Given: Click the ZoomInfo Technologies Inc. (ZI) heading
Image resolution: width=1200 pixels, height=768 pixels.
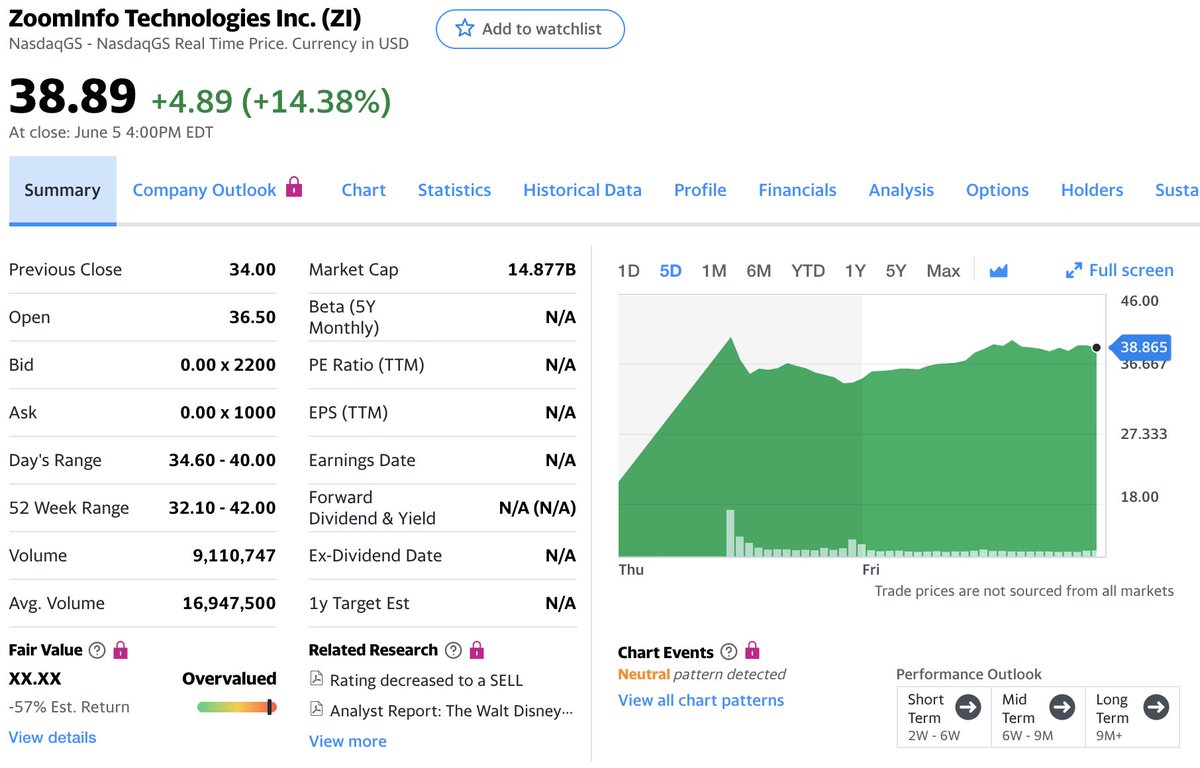Looking at the screenshot, I should point(185,18).
